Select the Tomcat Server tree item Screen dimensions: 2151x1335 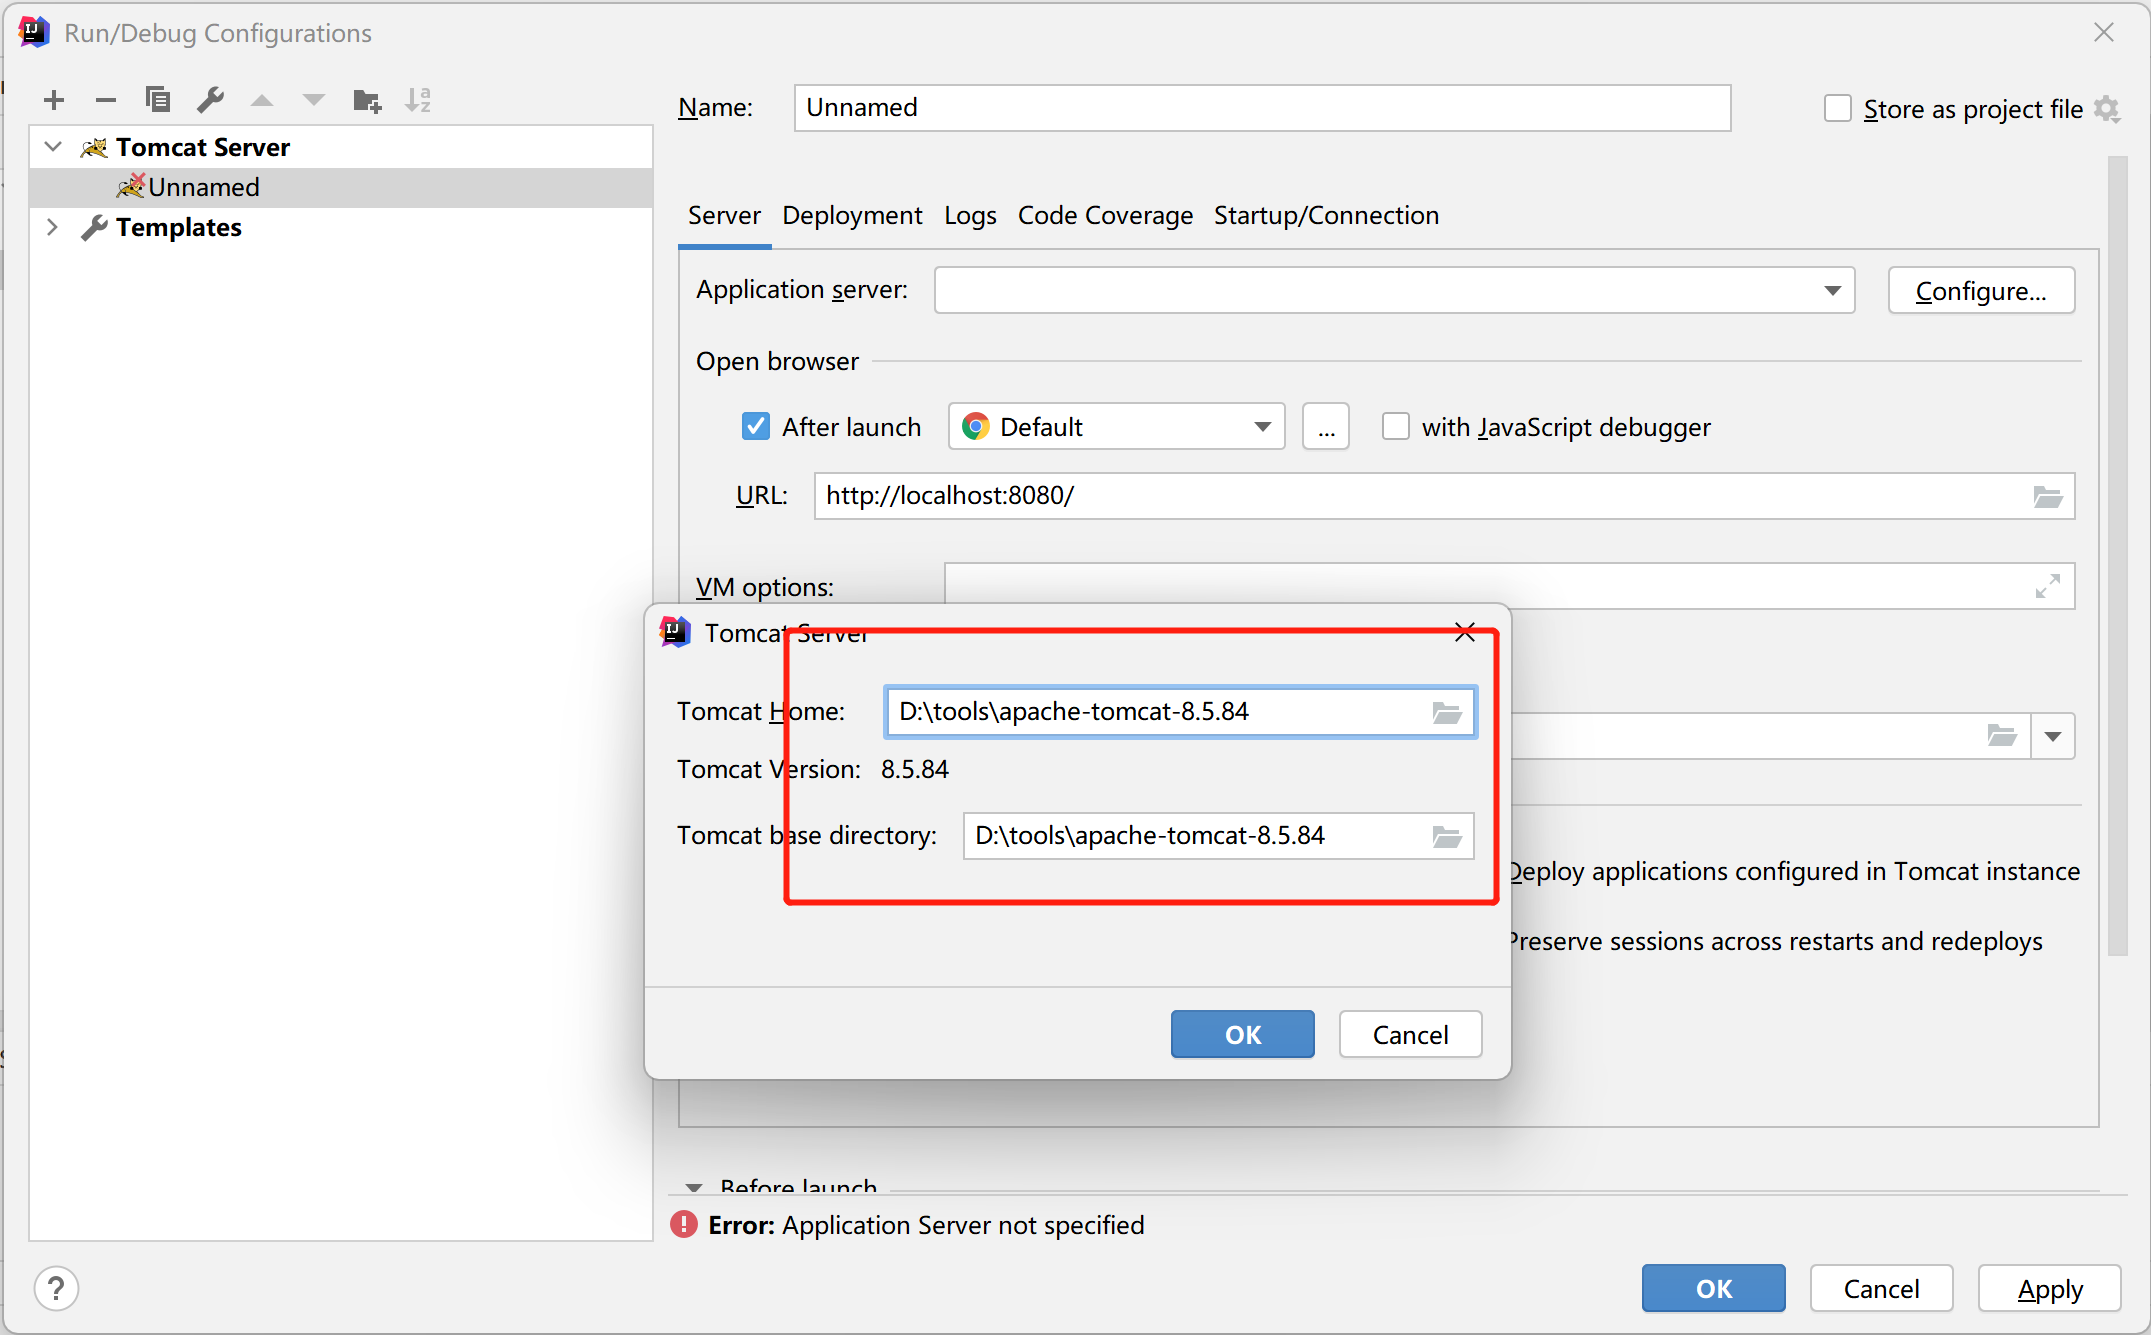[341, 147]
